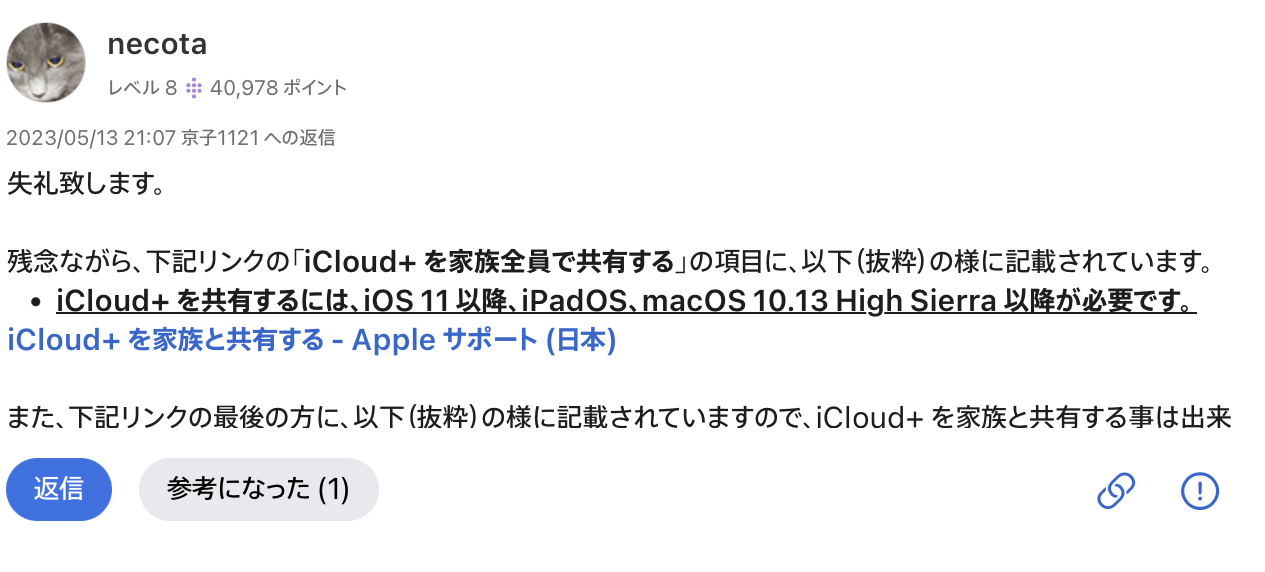This screenshot has height=572, width=1265.
Task: Click the 京子1121 への返信 reference
Action: pyautogui.click(x=257, y=138)
